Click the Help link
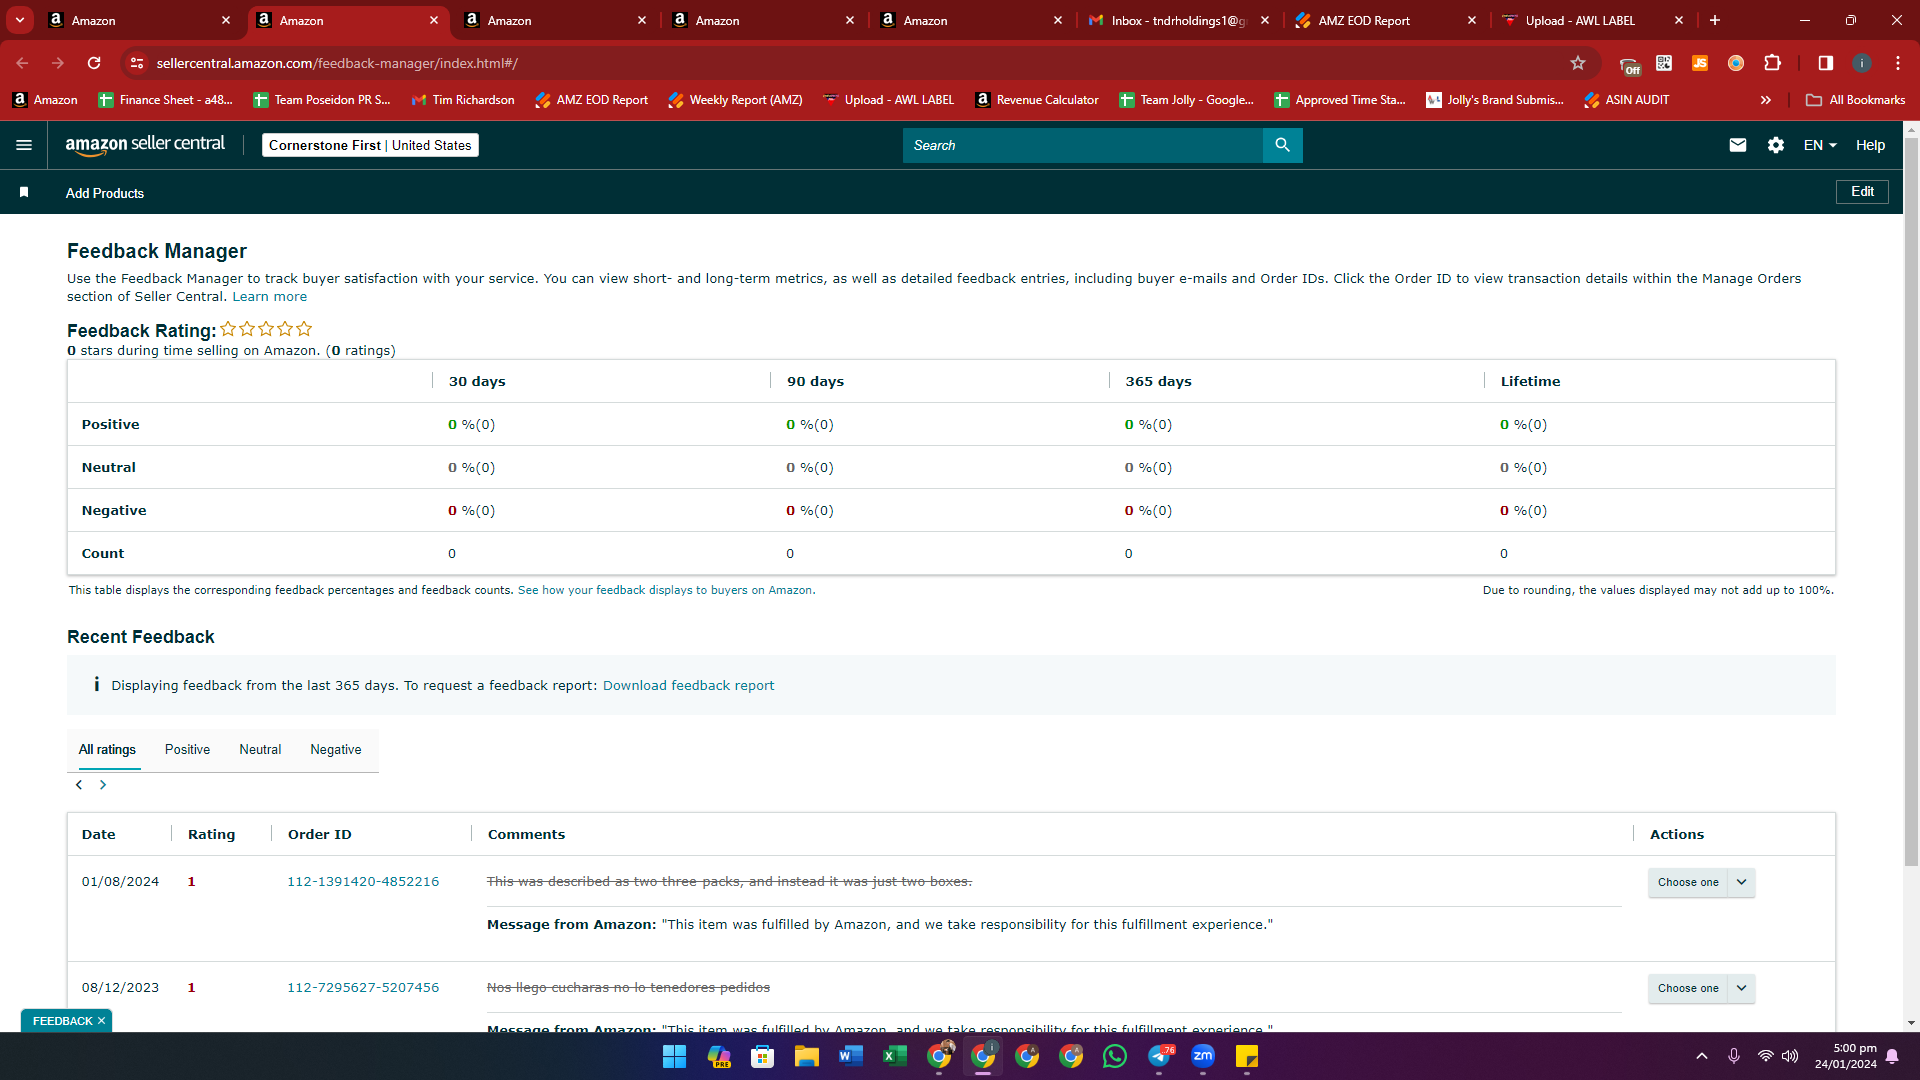Screen dimensions: 1920x1080 [1870, 145]
